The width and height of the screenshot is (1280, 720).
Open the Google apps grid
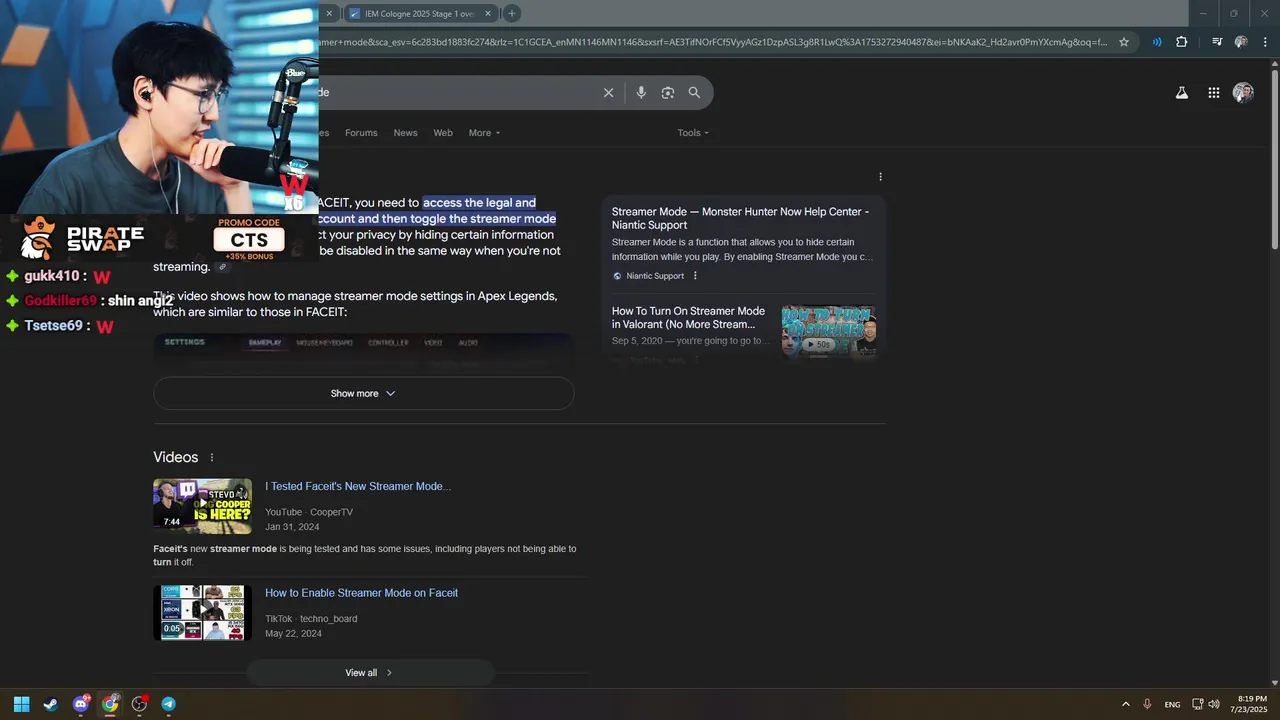(1214, 93)
